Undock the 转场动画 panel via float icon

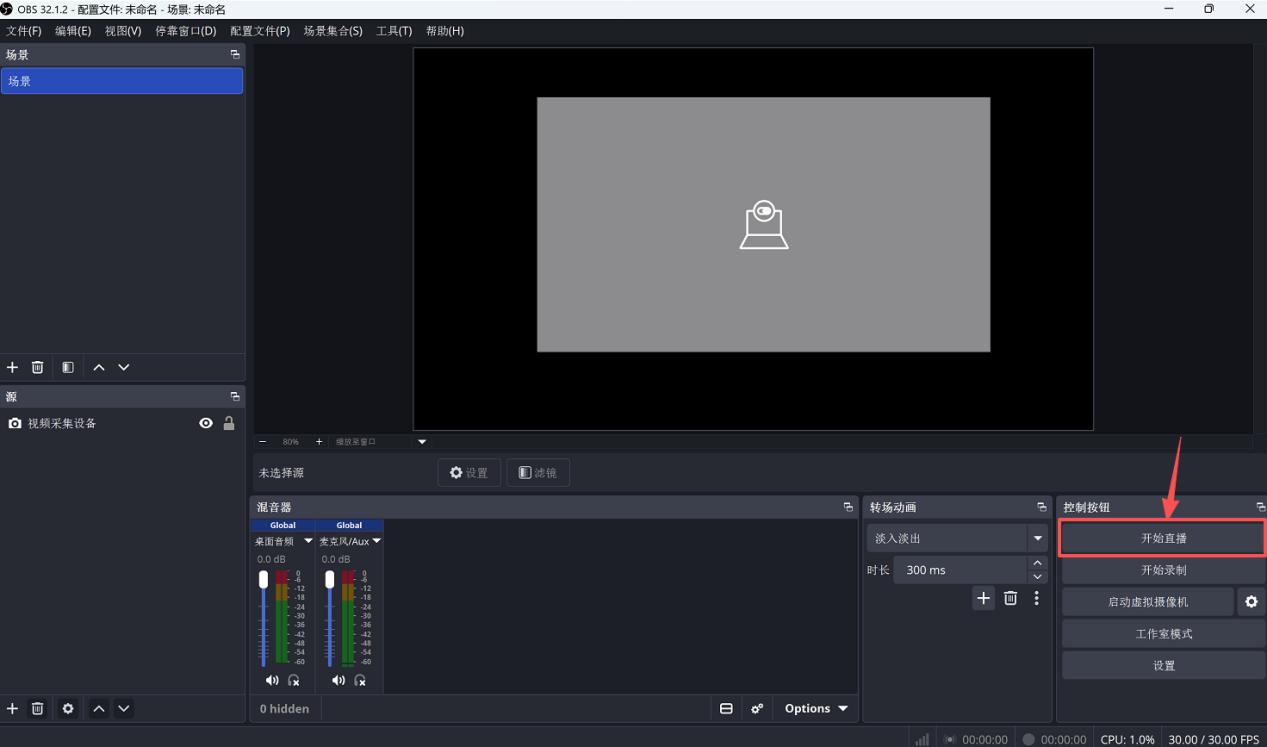(x=1042, y=507)
